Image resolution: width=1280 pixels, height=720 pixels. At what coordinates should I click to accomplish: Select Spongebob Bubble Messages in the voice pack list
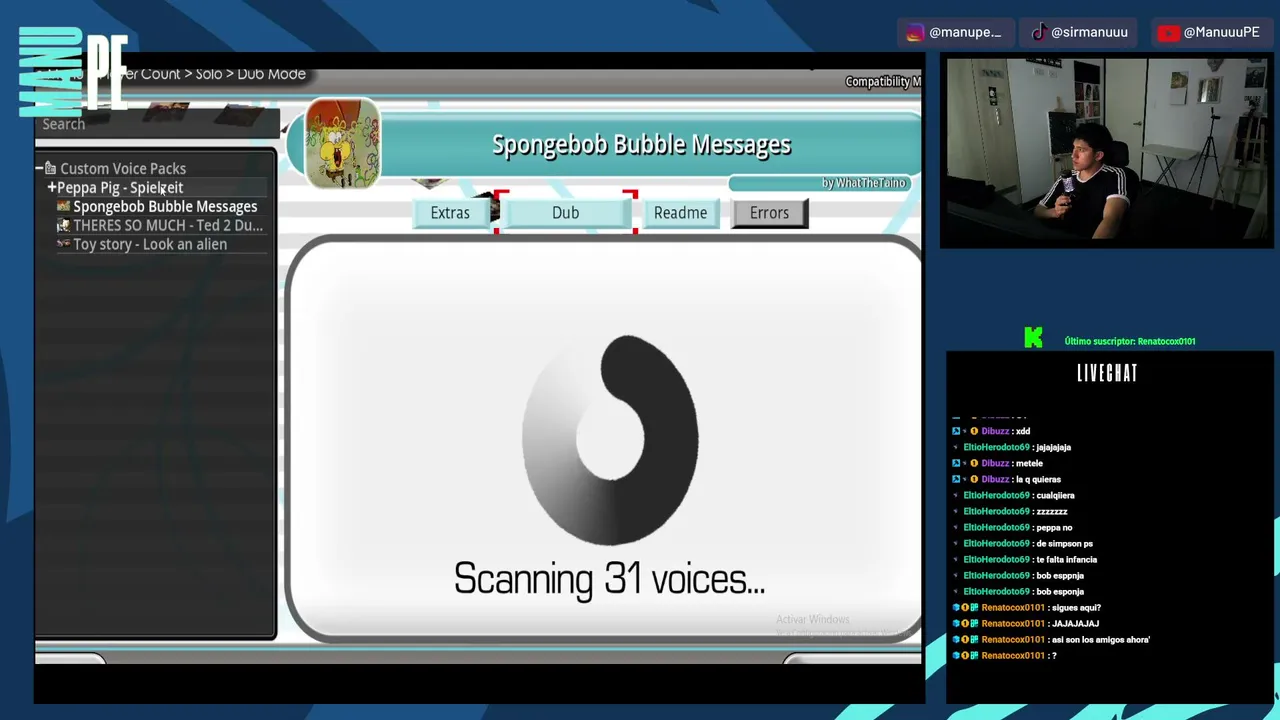165,206
